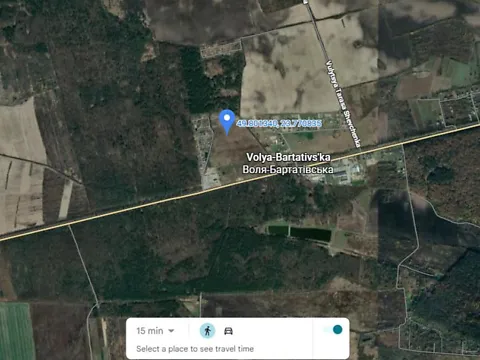Click the 'Select a place to see travel time' hint

(x=195, y=349)
